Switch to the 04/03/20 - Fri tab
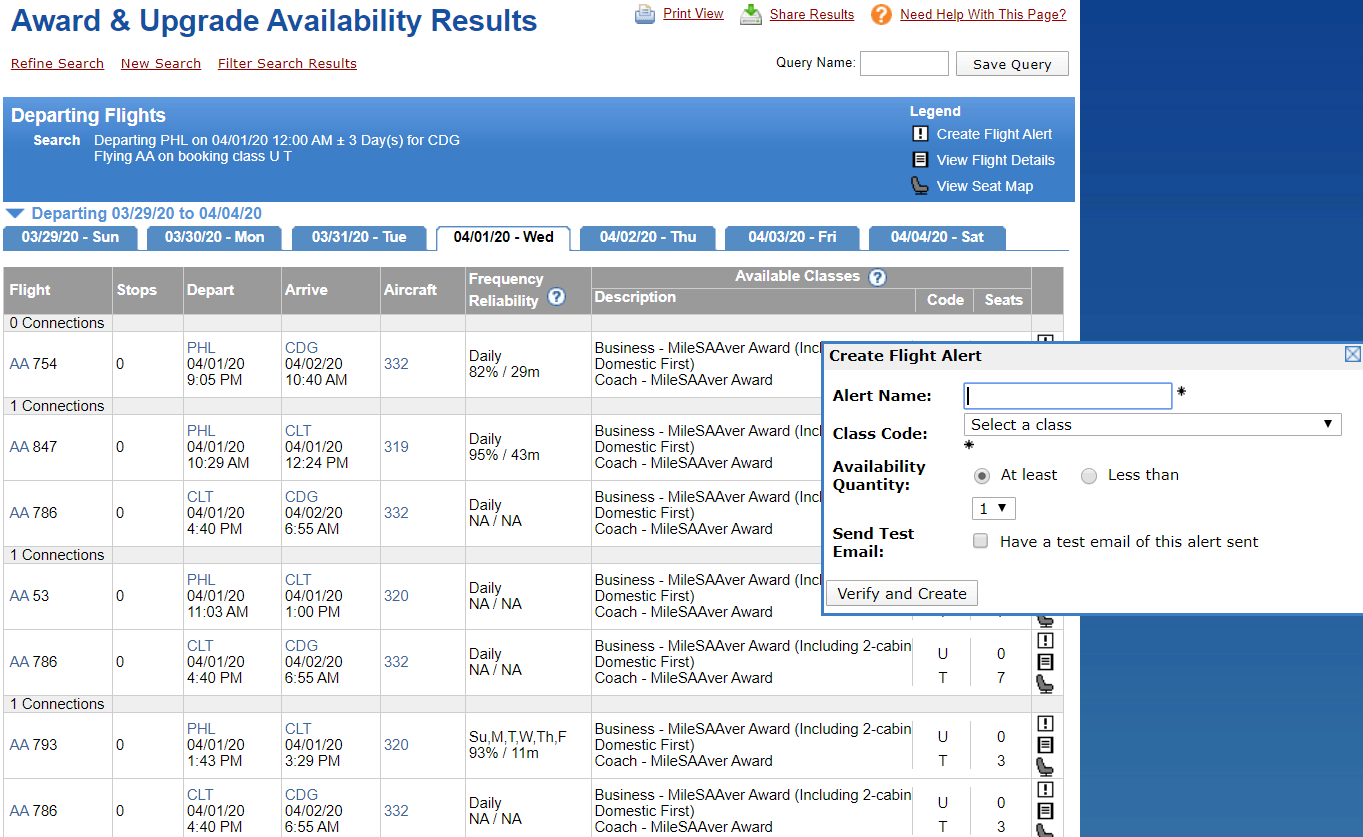Viewport: 1363px width, 837px height. click(792, 238)
